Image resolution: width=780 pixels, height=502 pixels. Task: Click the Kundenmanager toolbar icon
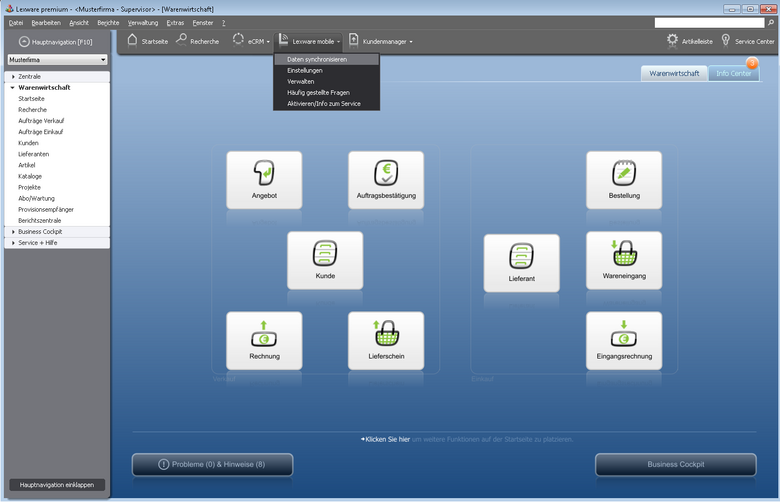(x=353, y=41)
